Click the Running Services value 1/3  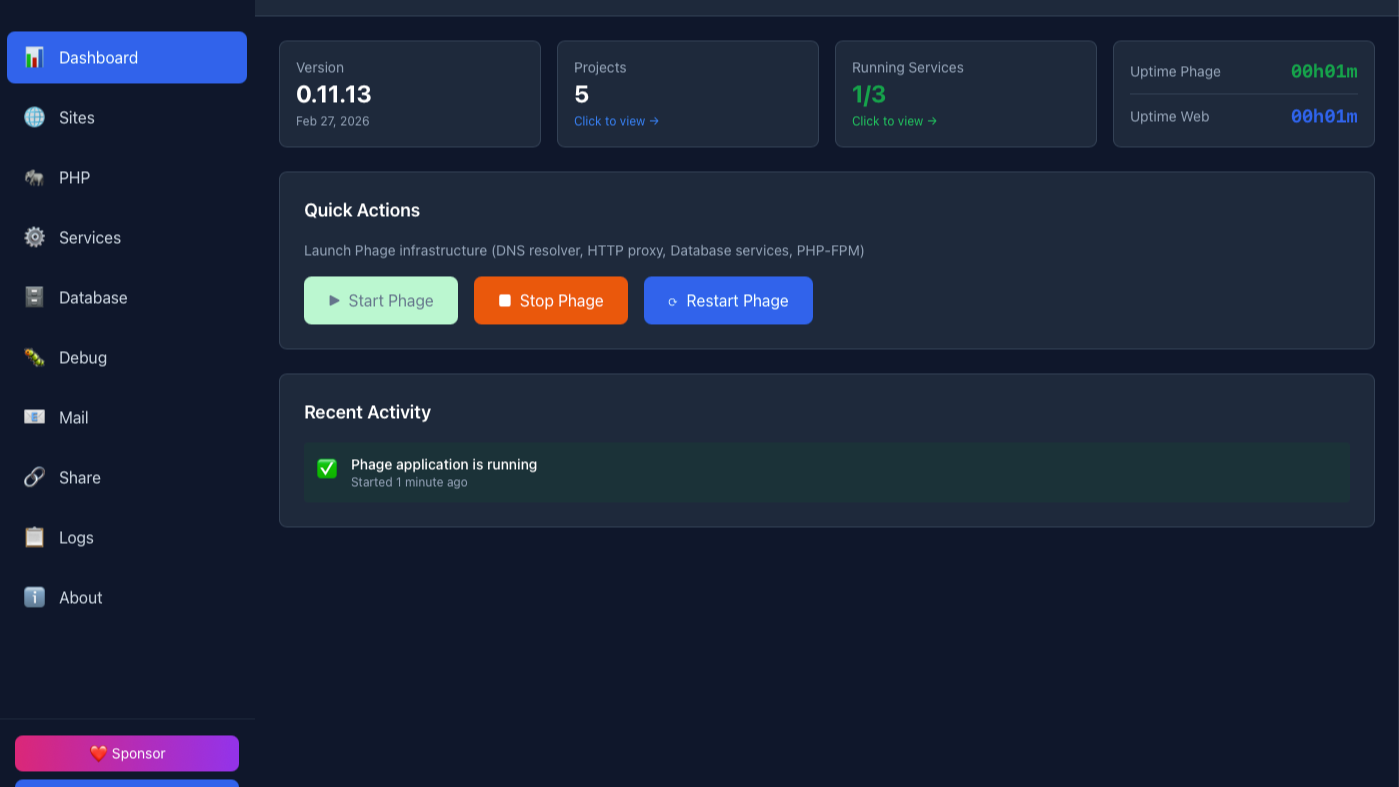(x=869, y=94)
